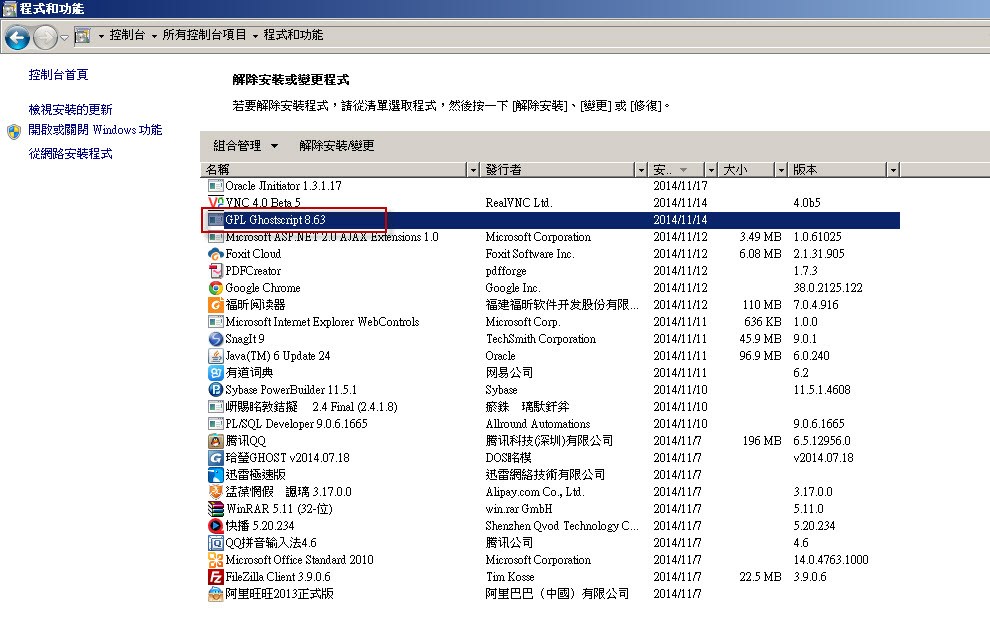Open the 名稱 column filter dropdown
990x623 pixels.
tap(473, 170)
